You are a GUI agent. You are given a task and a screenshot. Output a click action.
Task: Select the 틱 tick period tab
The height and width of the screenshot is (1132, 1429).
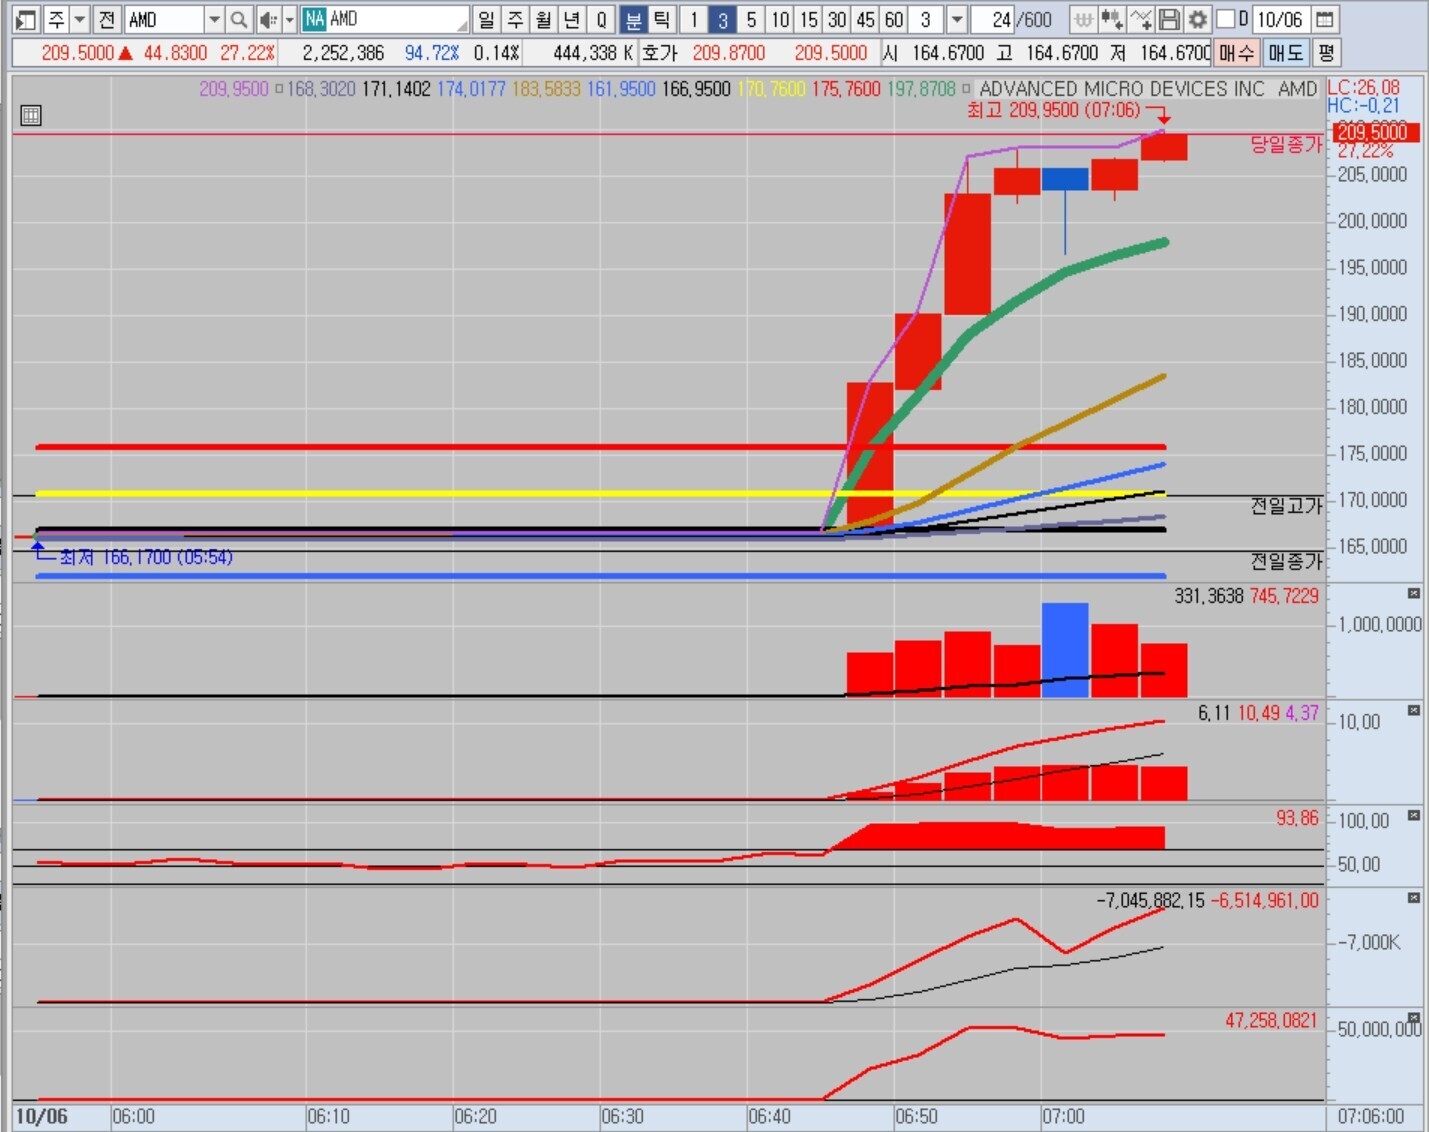(x=662, y=19)
